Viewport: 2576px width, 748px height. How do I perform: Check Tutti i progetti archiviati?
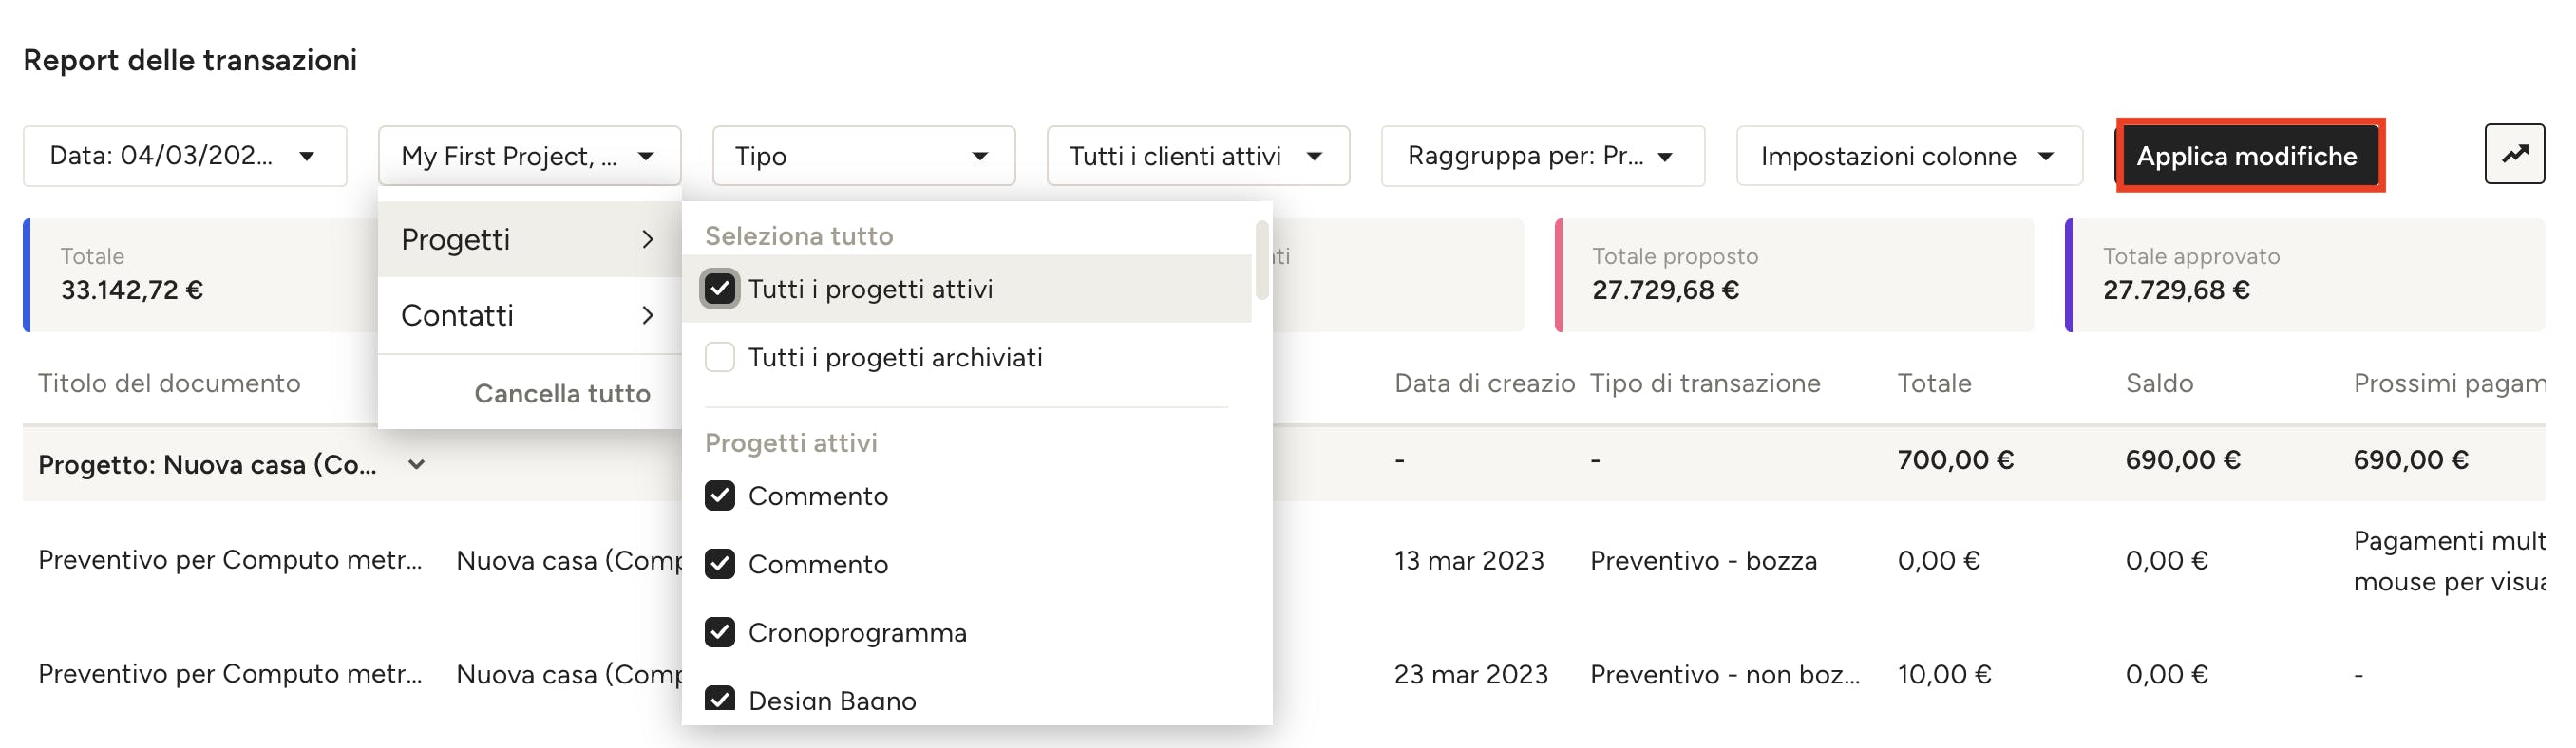click(720, 357)
